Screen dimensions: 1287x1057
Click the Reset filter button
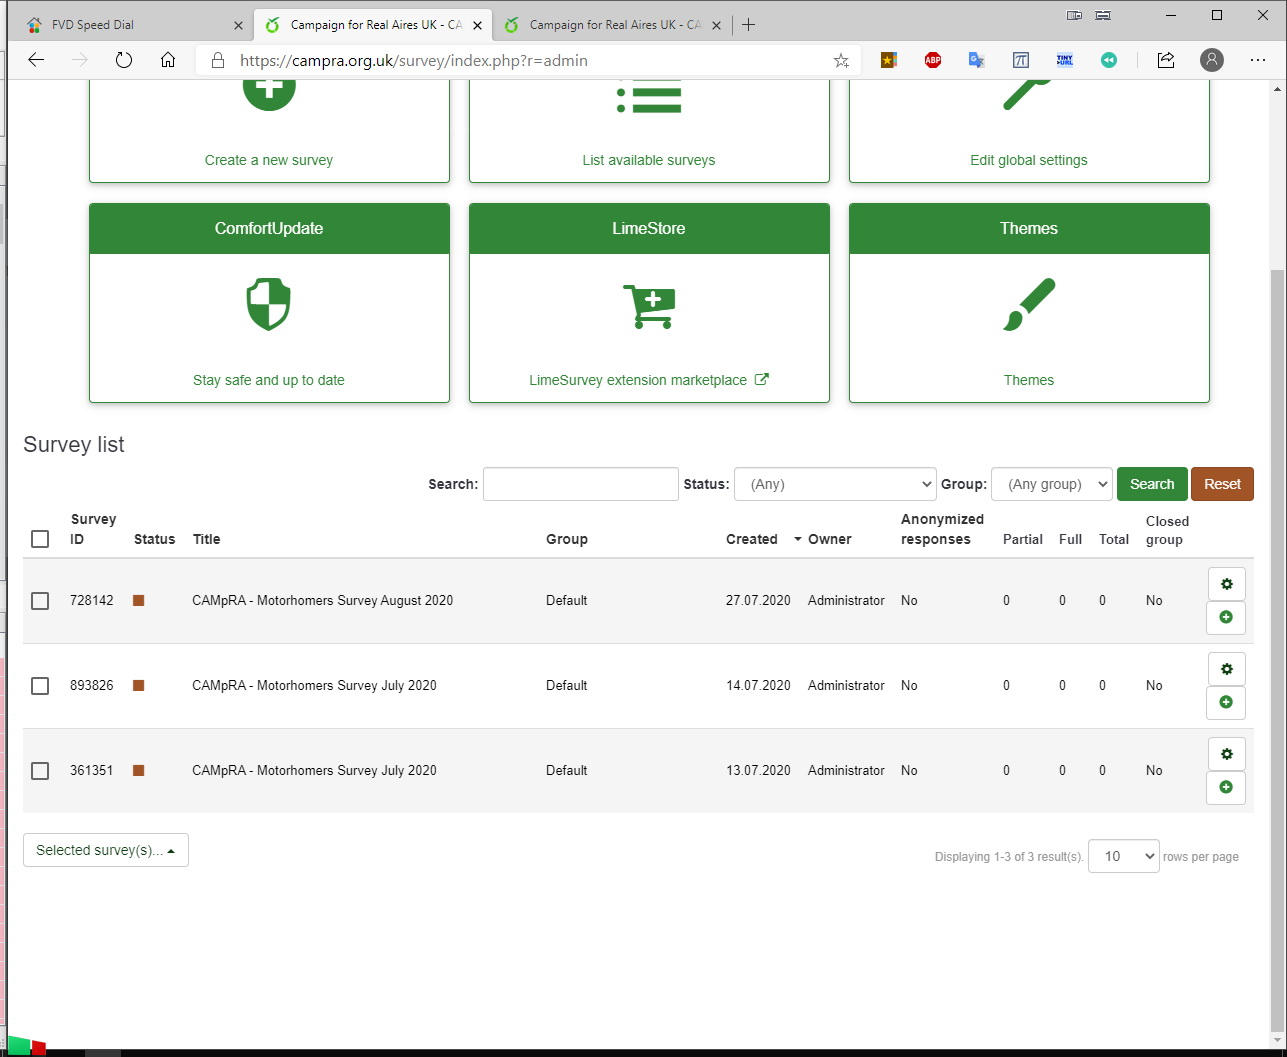click(x=1222, y=484)
